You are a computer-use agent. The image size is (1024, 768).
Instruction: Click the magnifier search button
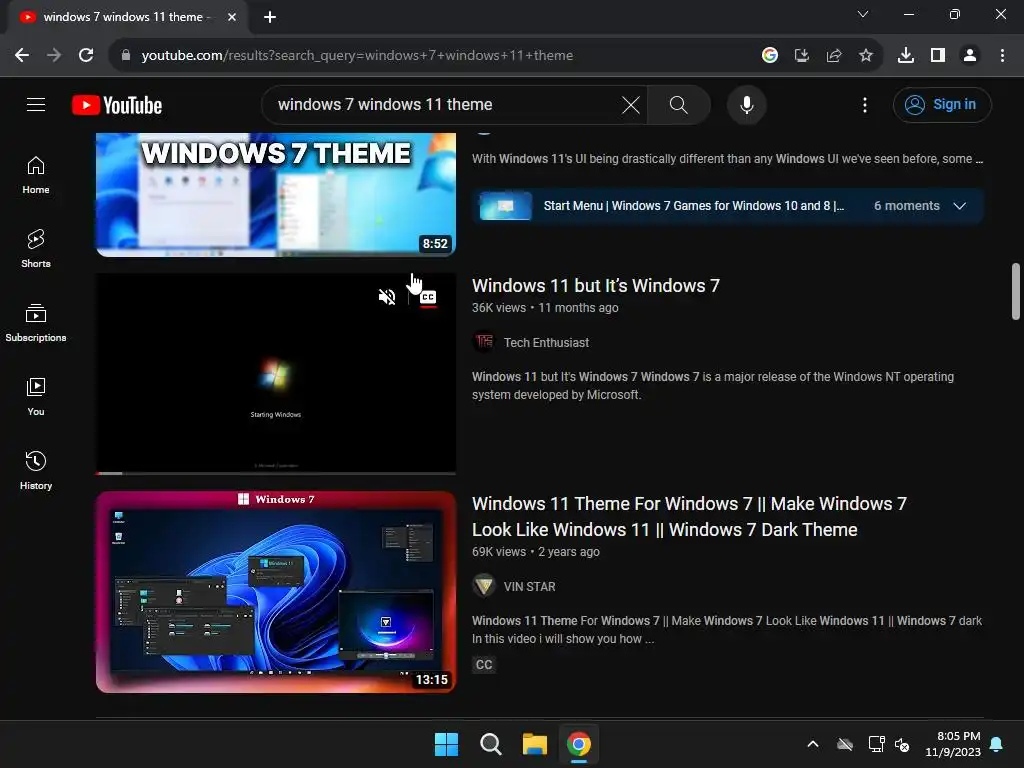[x=679, y=104]
